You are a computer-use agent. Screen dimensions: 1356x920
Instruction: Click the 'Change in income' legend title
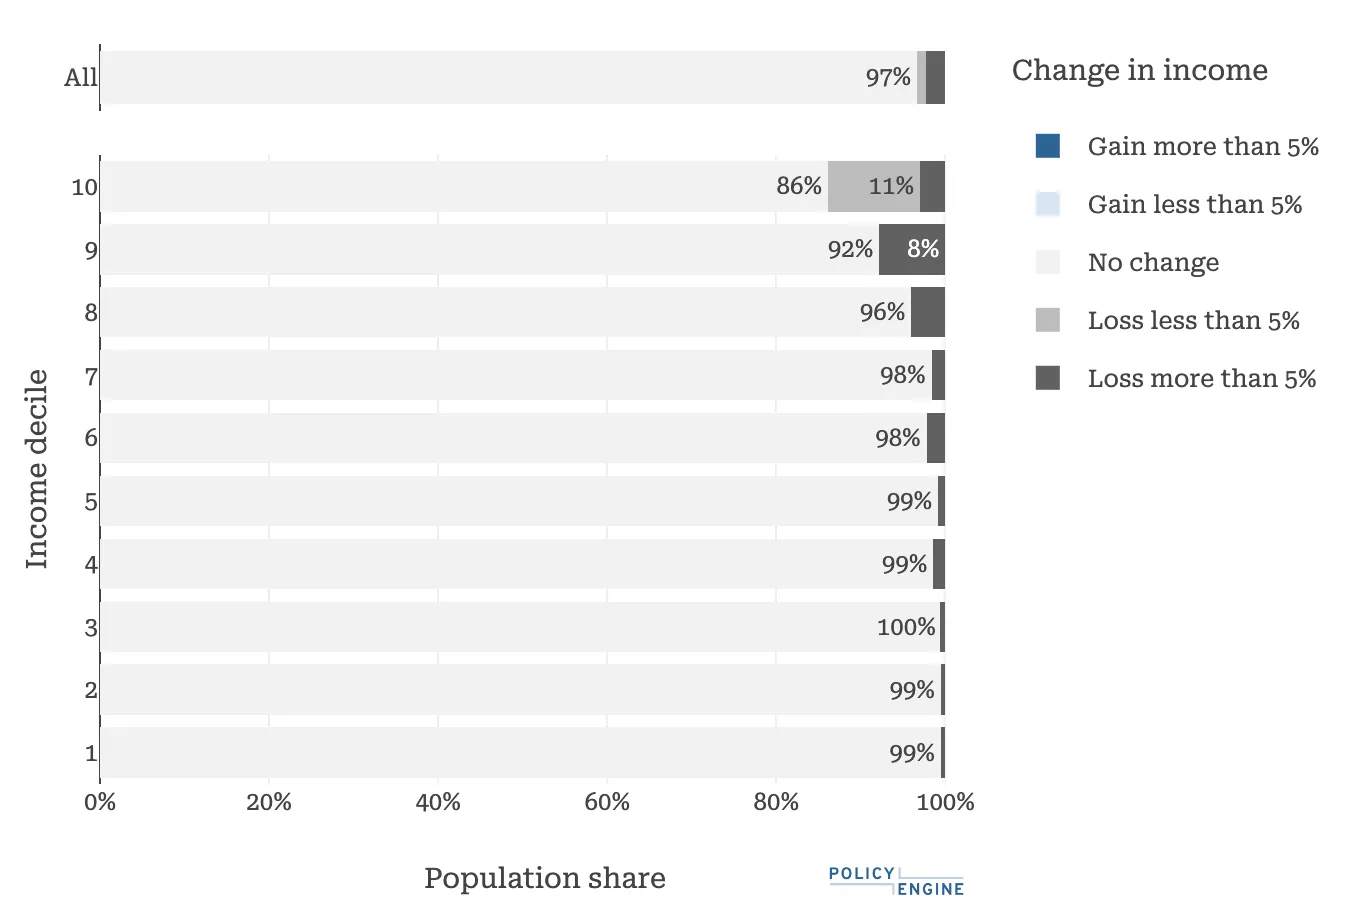pos(1139,70)
